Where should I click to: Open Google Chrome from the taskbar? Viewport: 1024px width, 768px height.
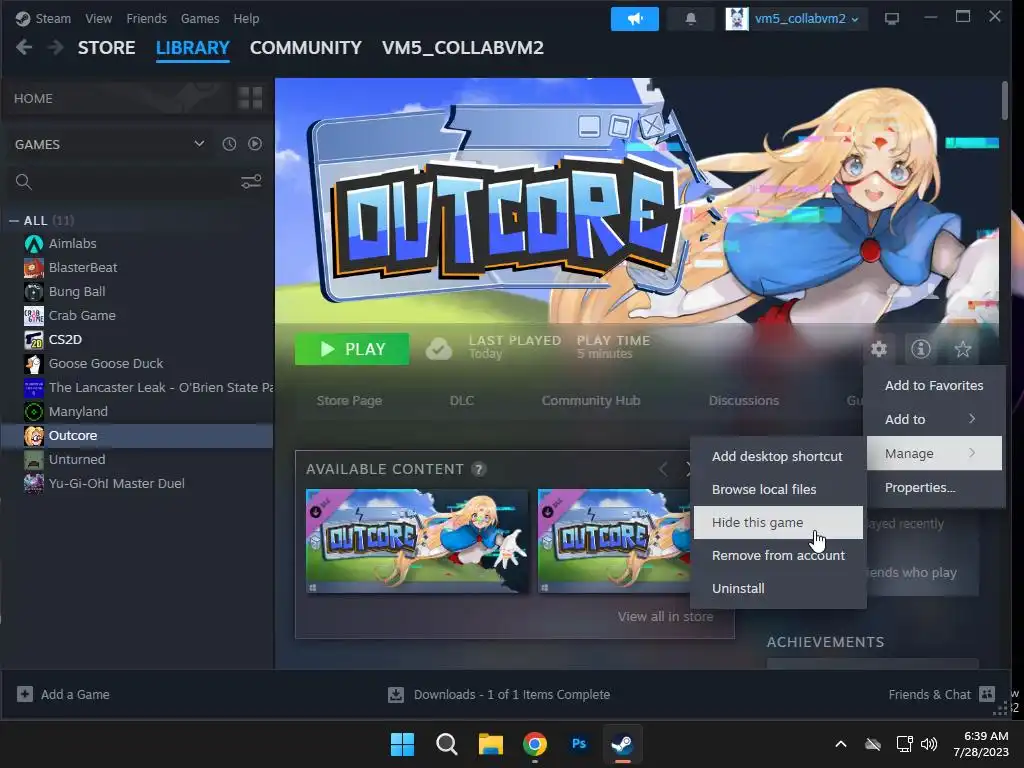(535, 744)
